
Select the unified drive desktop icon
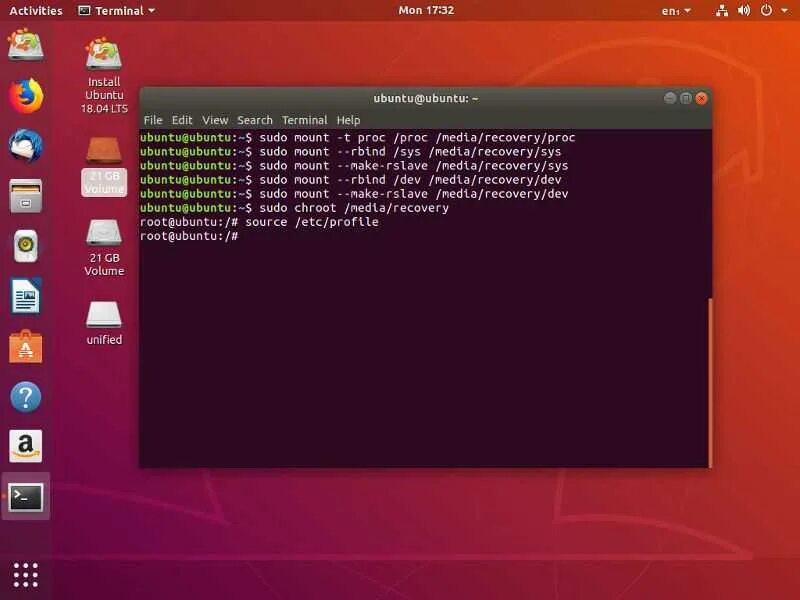[104, 323]
